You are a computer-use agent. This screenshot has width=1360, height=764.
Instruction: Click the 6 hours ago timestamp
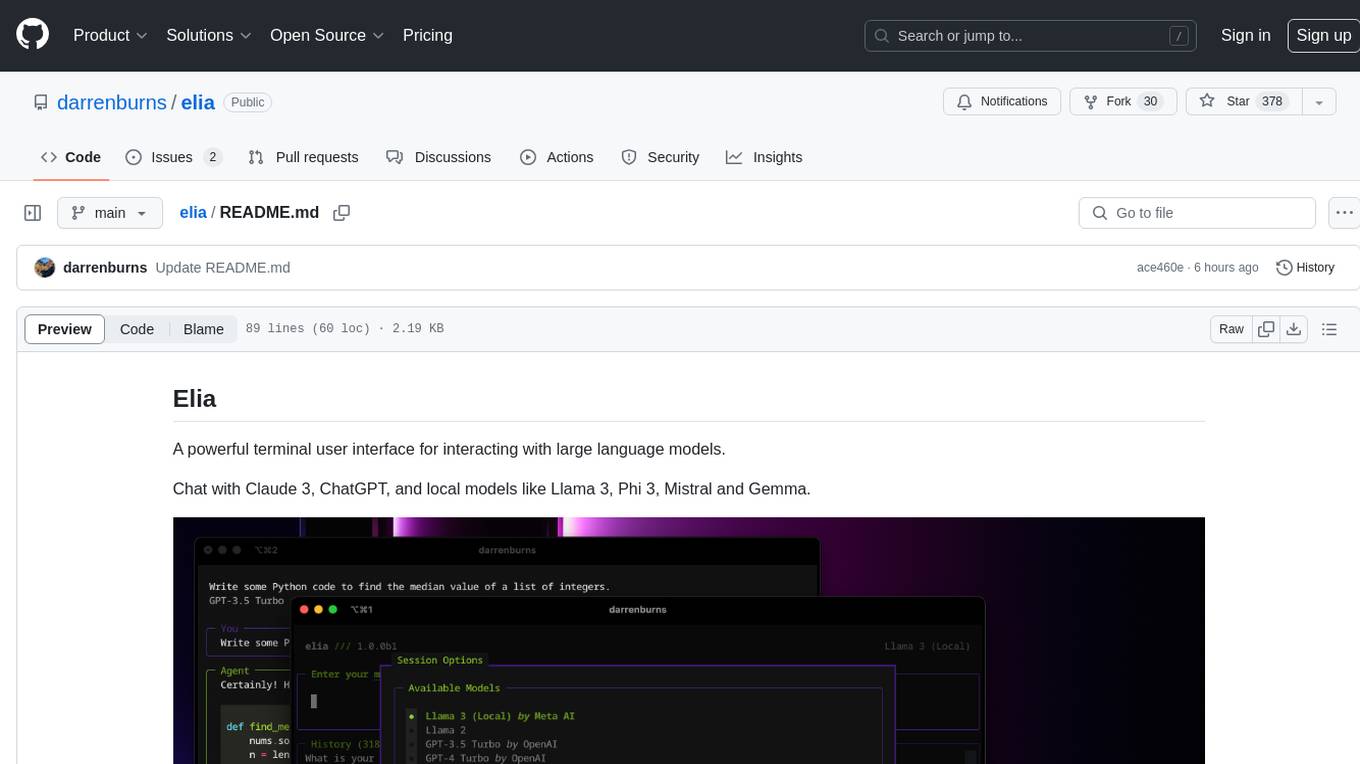(x=1226, y=268)
